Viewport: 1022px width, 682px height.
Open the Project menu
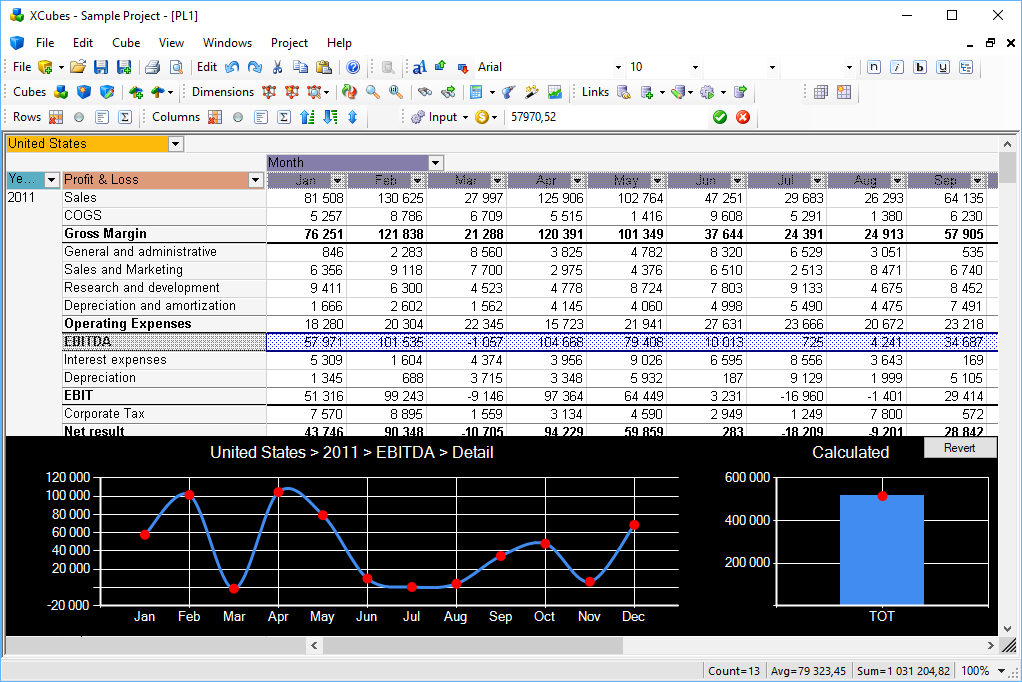[x=289, y=43]
